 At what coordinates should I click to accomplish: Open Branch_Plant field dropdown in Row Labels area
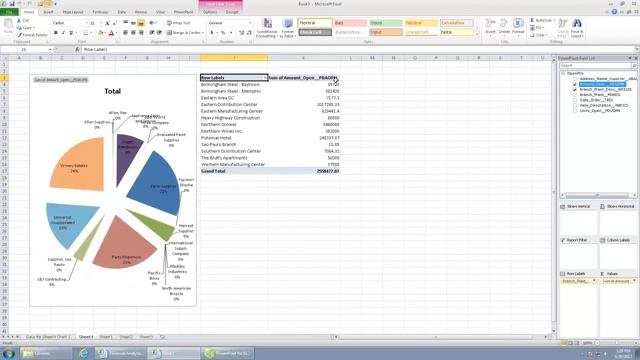pyautogui.click(x=594, y=281)
